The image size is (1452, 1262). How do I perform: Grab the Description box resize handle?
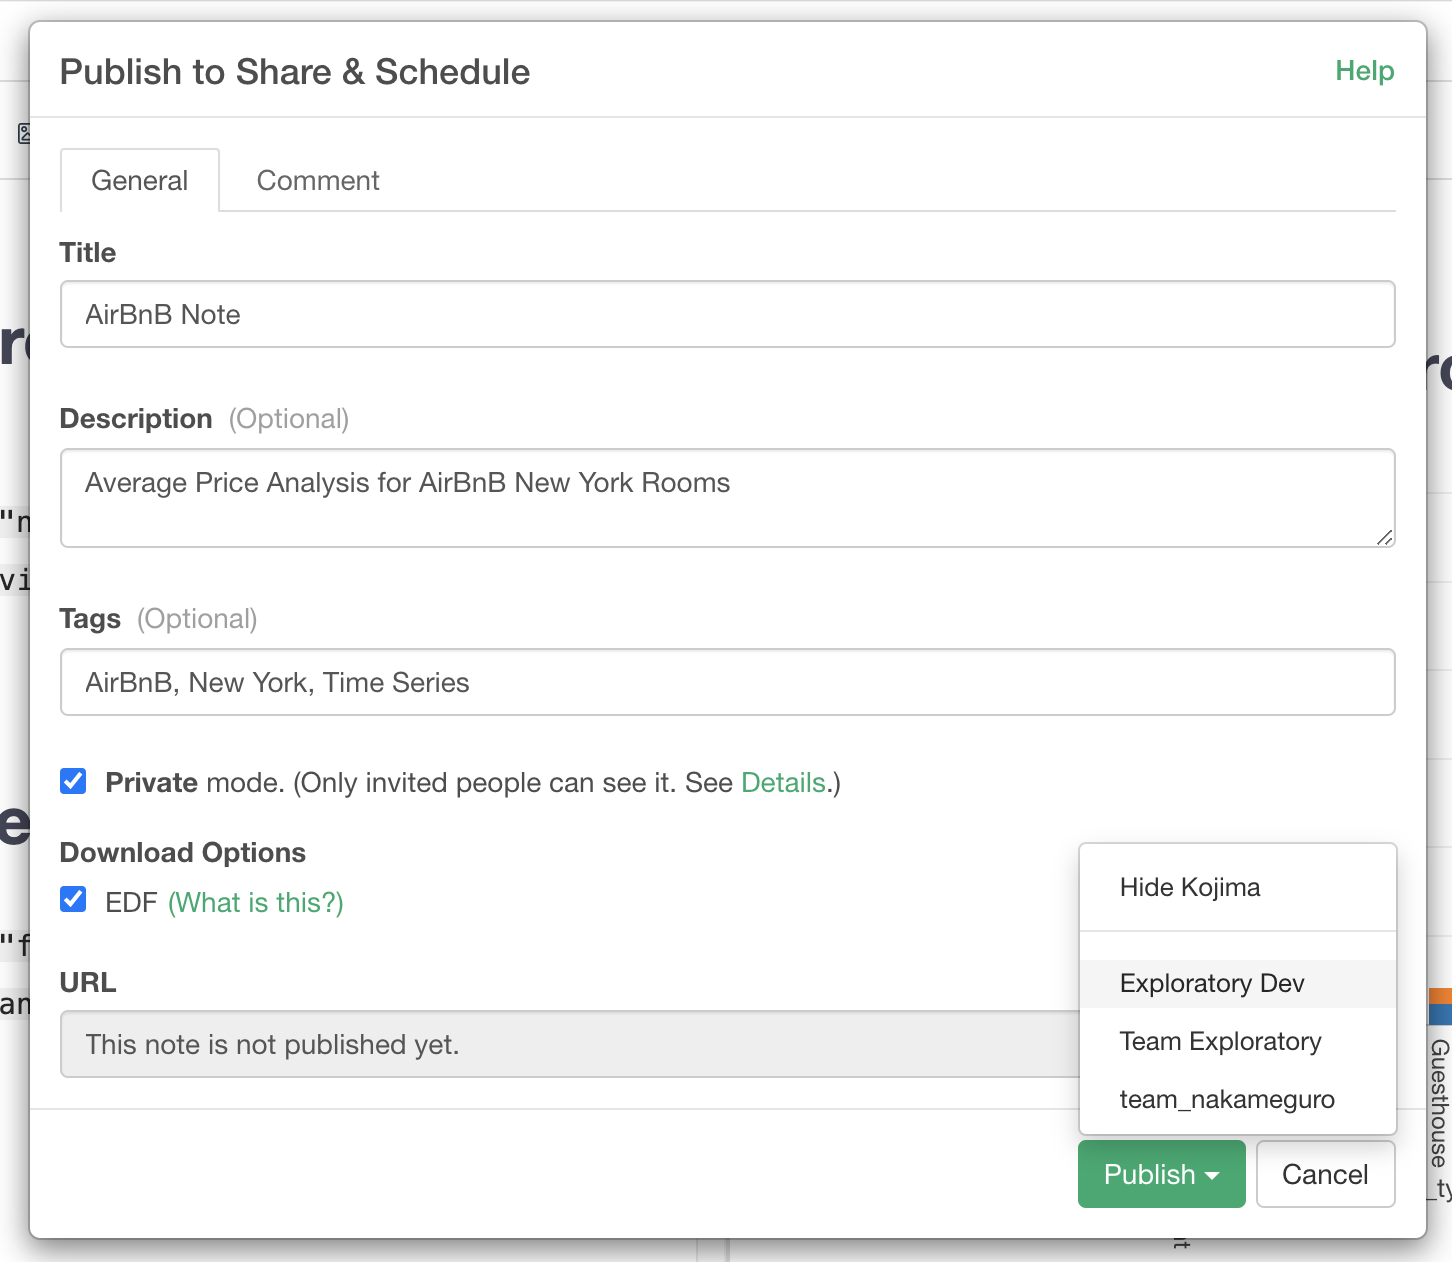point(1384,538)
